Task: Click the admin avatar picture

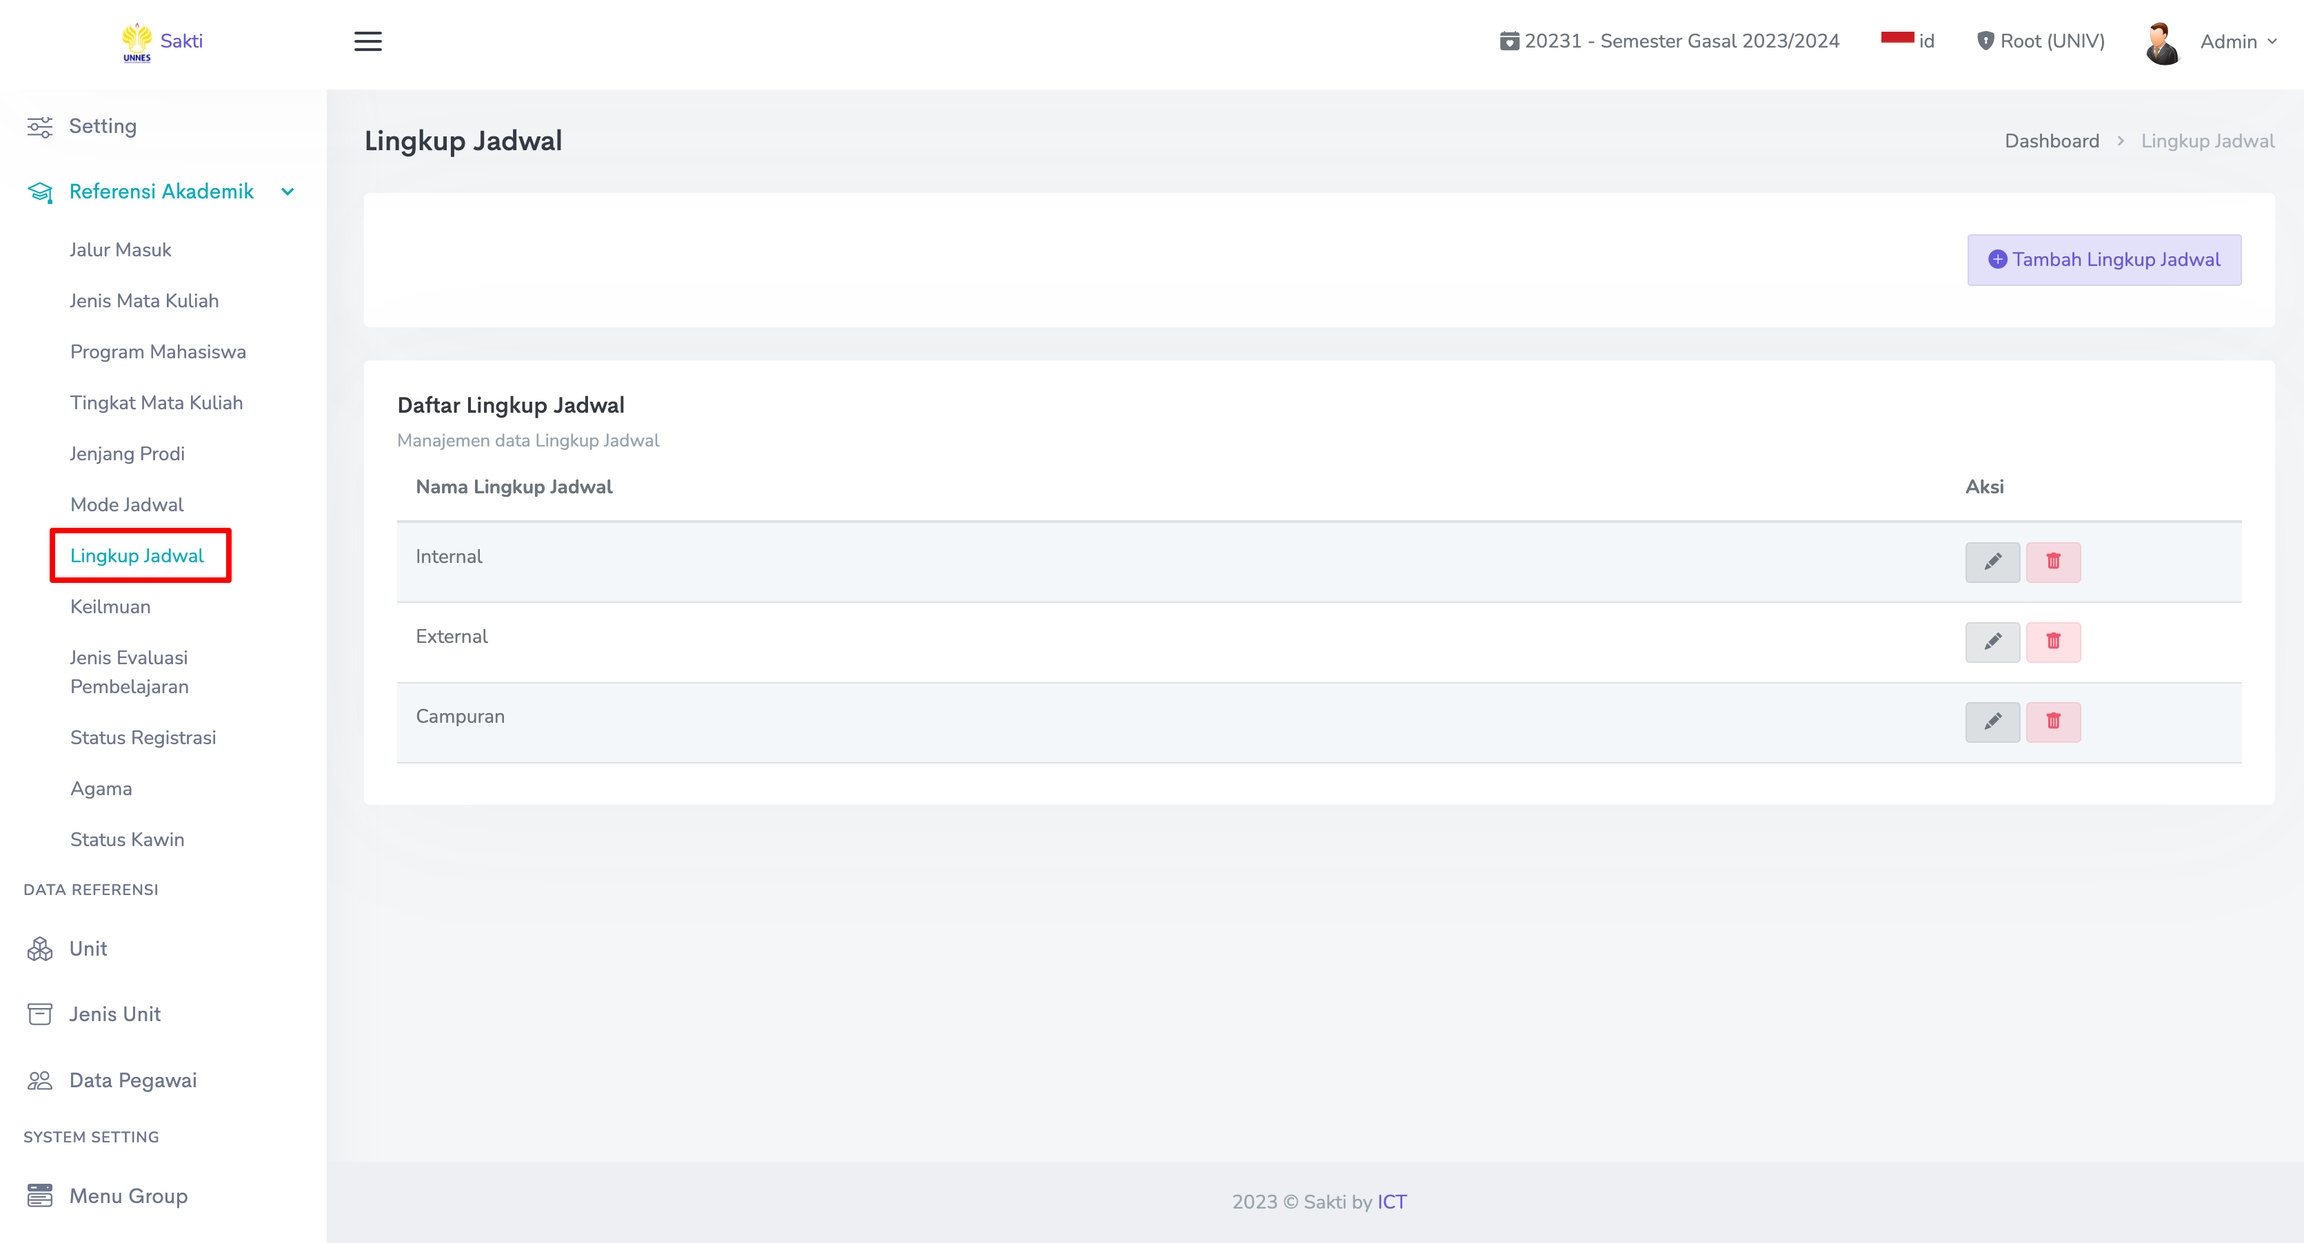Action: point(2162,42)
